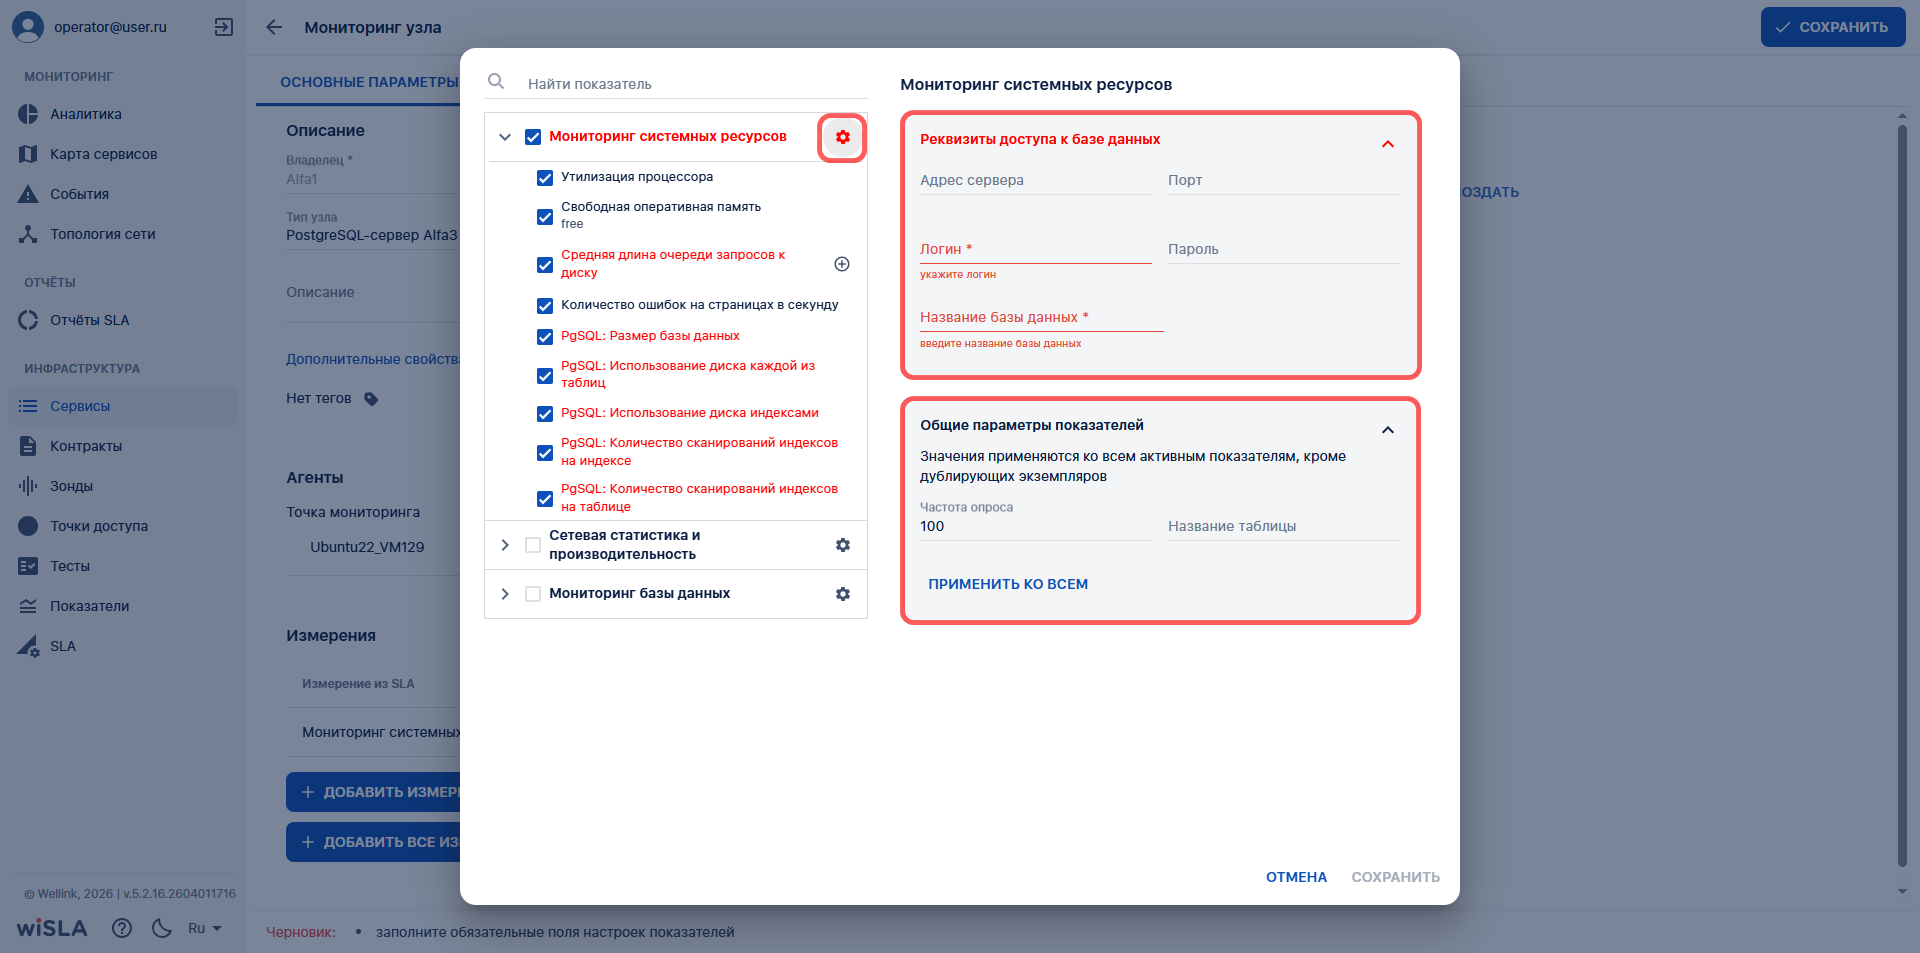
Task: Open settings gear for Сетевая статистика group
Action: 843,545
